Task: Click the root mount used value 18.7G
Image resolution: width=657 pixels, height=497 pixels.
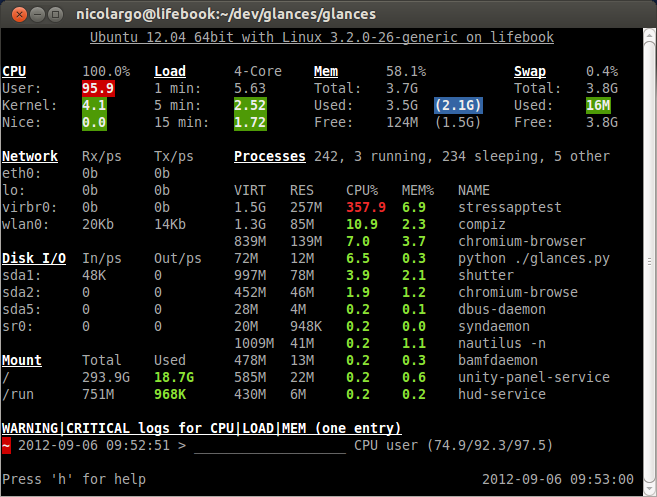Action: click(174, 377)
